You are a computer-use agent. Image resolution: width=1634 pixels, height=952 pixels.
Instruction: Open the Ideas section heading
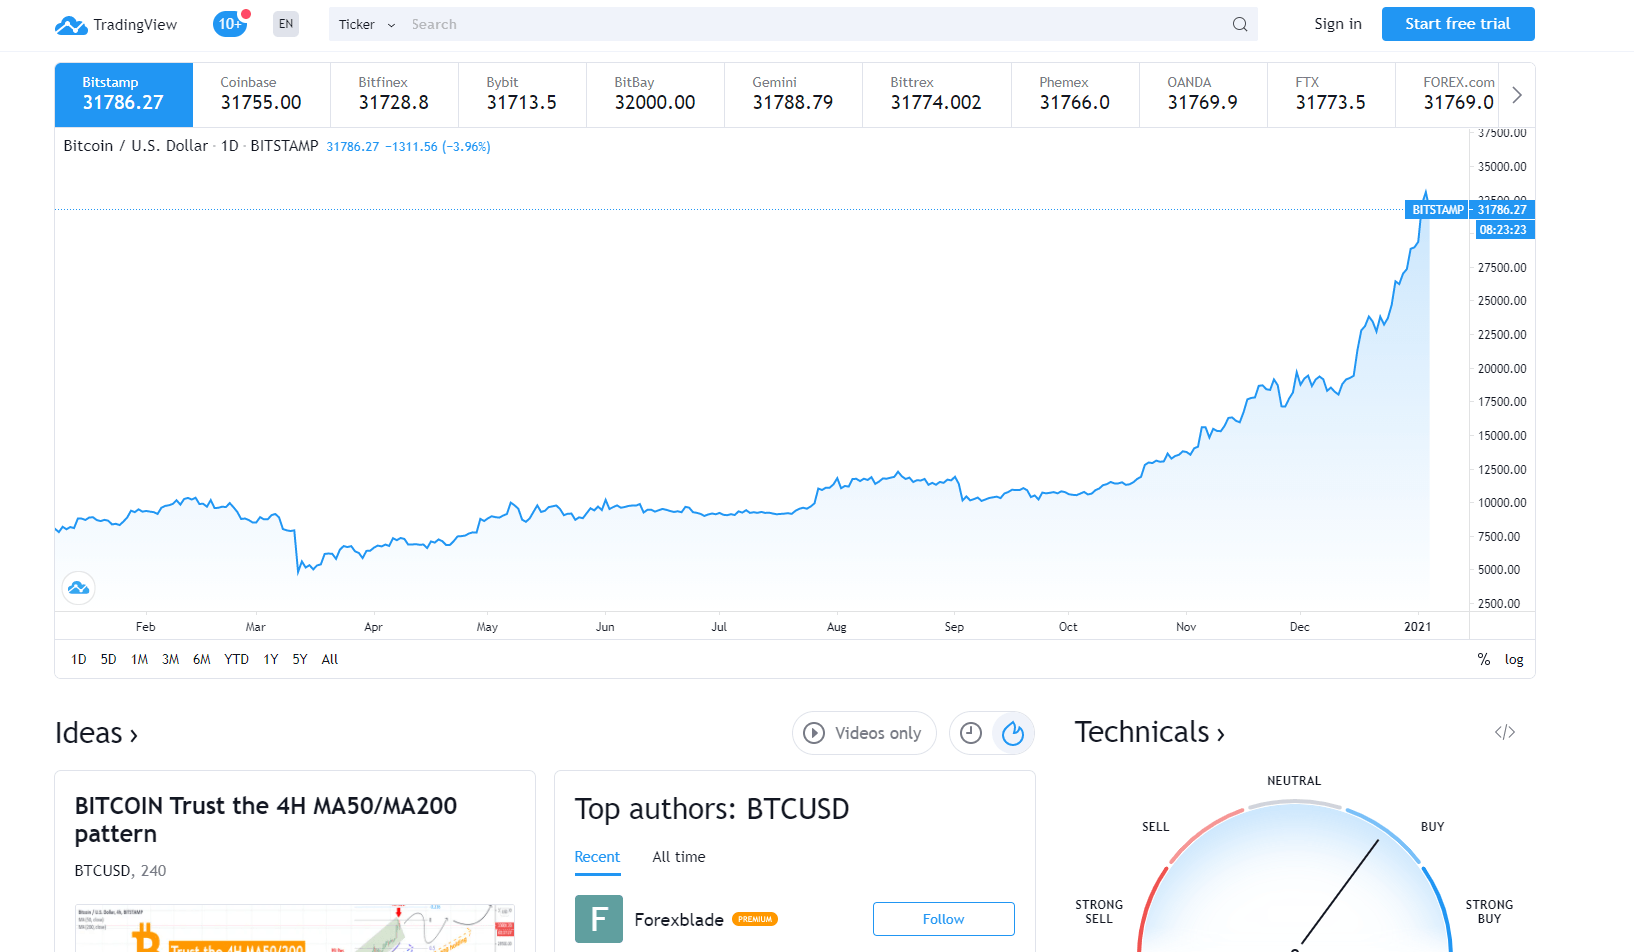(97, 733)
